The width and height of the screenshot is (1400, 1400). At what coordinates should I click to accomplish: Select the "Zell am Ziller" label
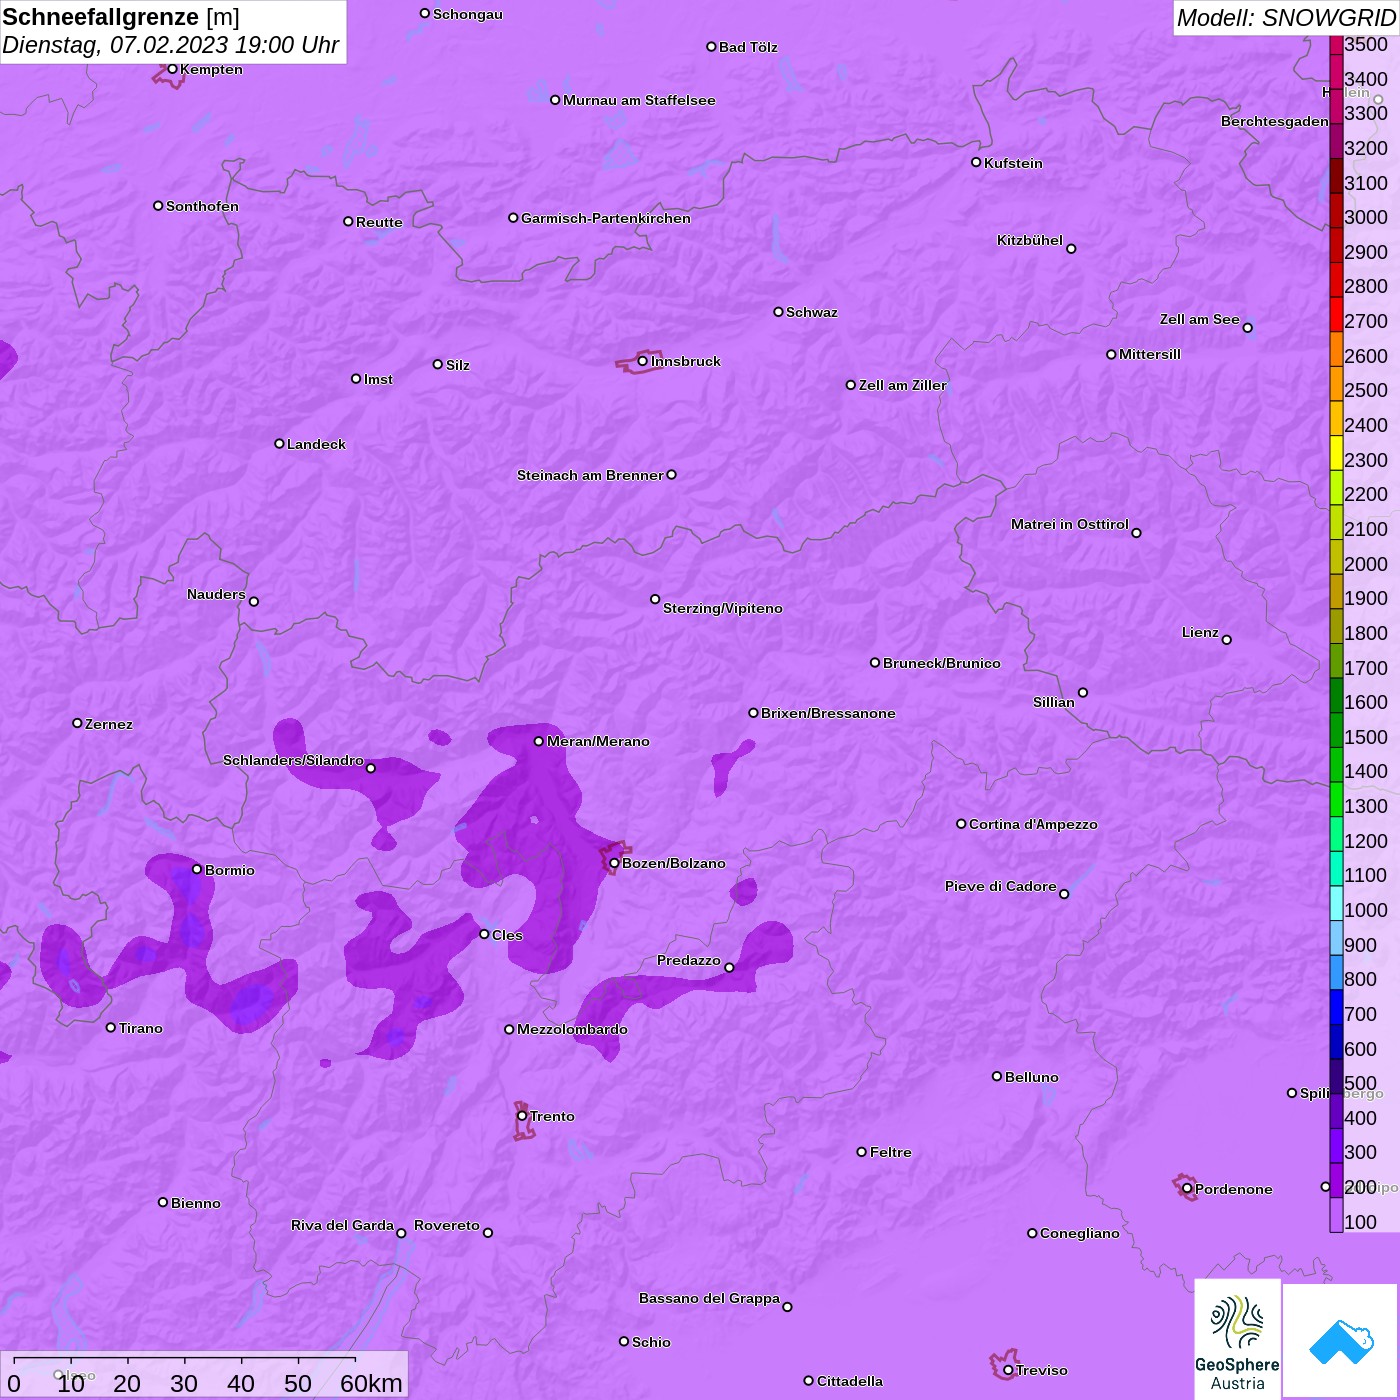point(903,385)
